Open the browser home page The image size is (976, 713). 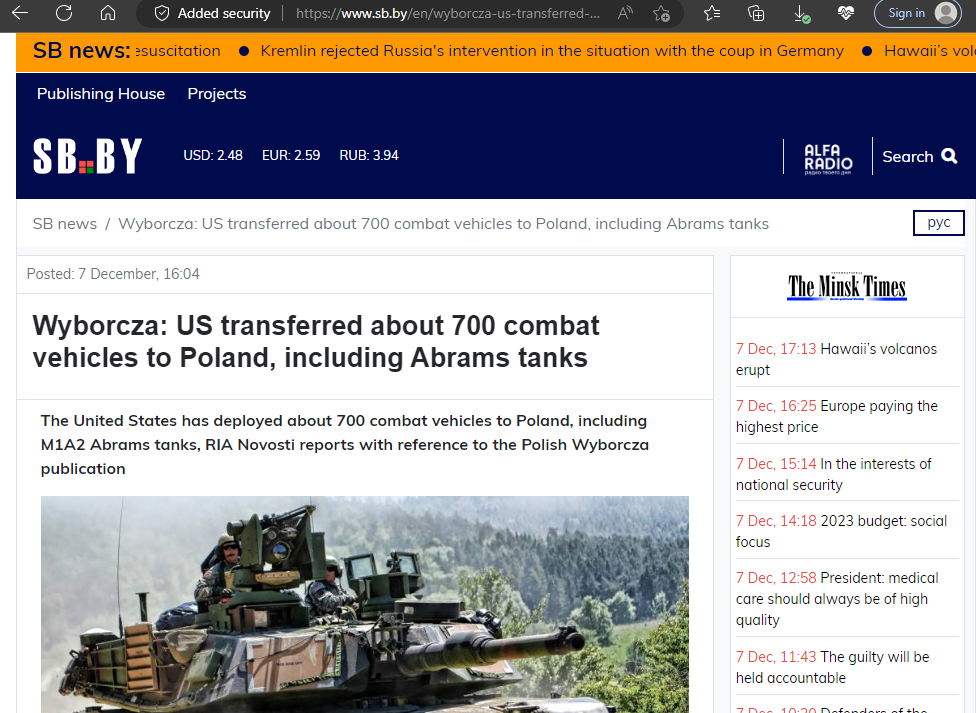pos(108,13)
